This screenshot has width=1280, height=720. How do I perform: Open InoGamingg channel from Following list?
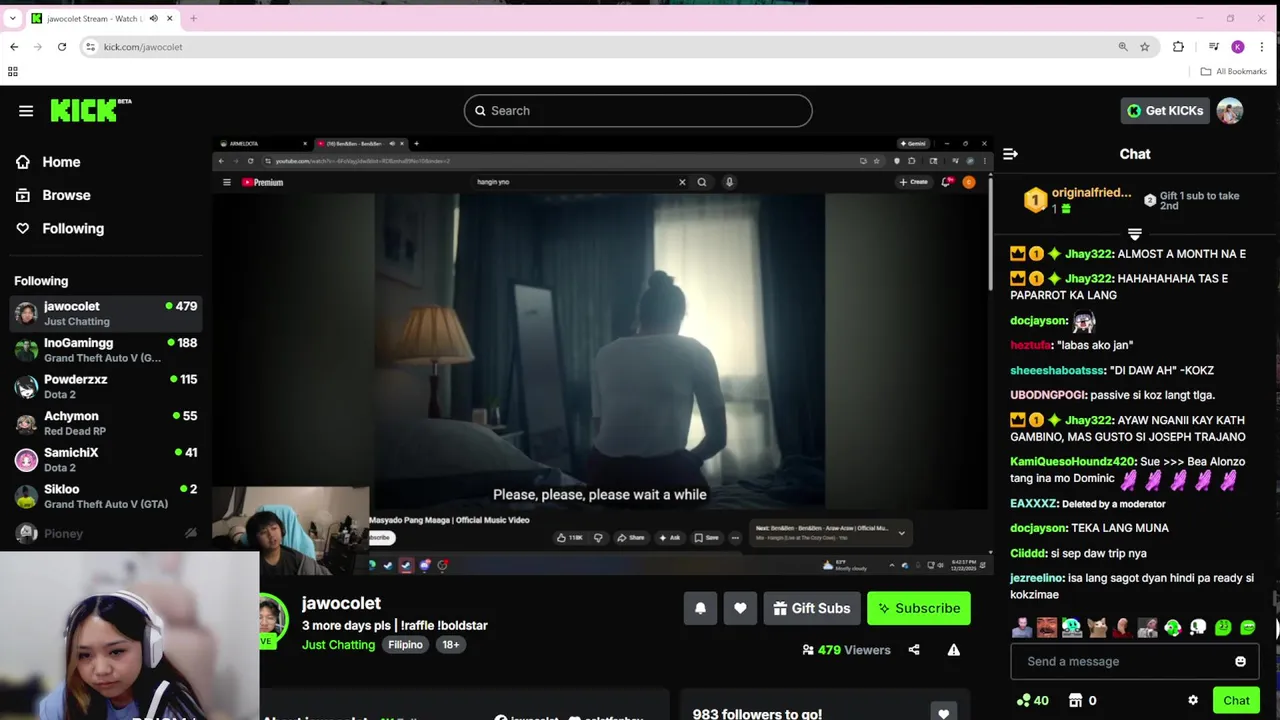[106, 350]
